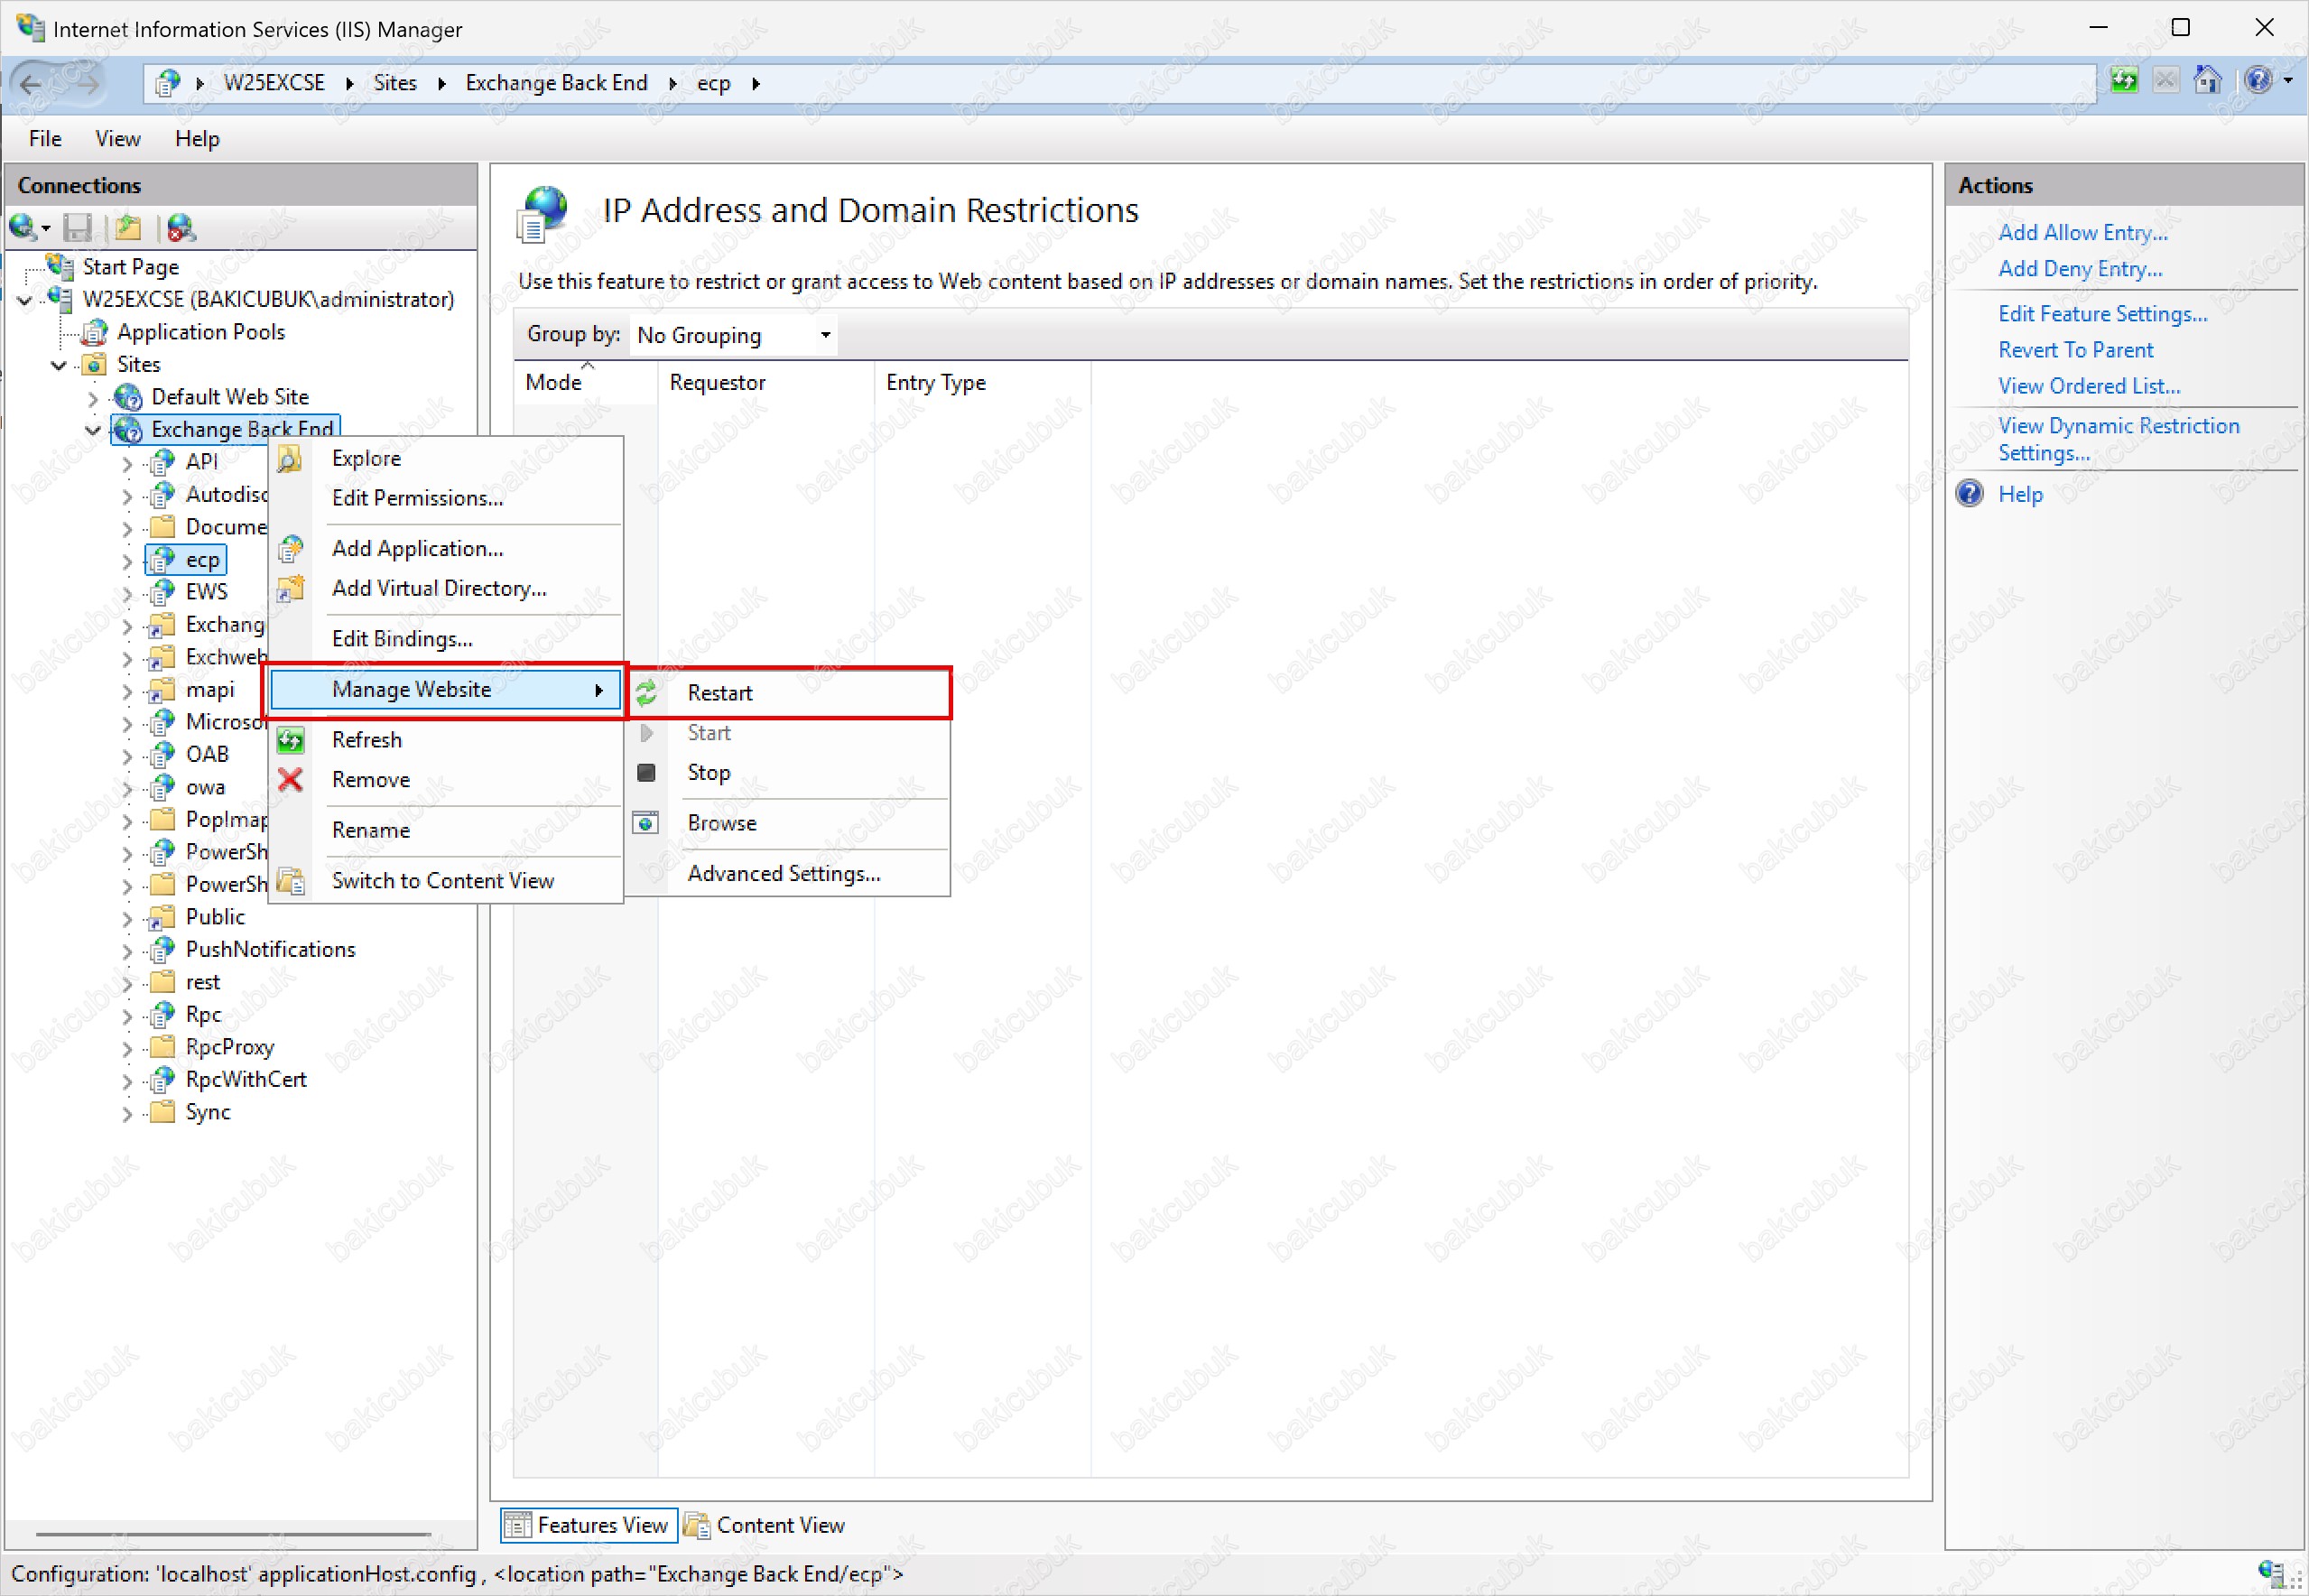Click the Home icon in the address bar
This screenshot has width=2309, height=1596.
point(2207,80)
